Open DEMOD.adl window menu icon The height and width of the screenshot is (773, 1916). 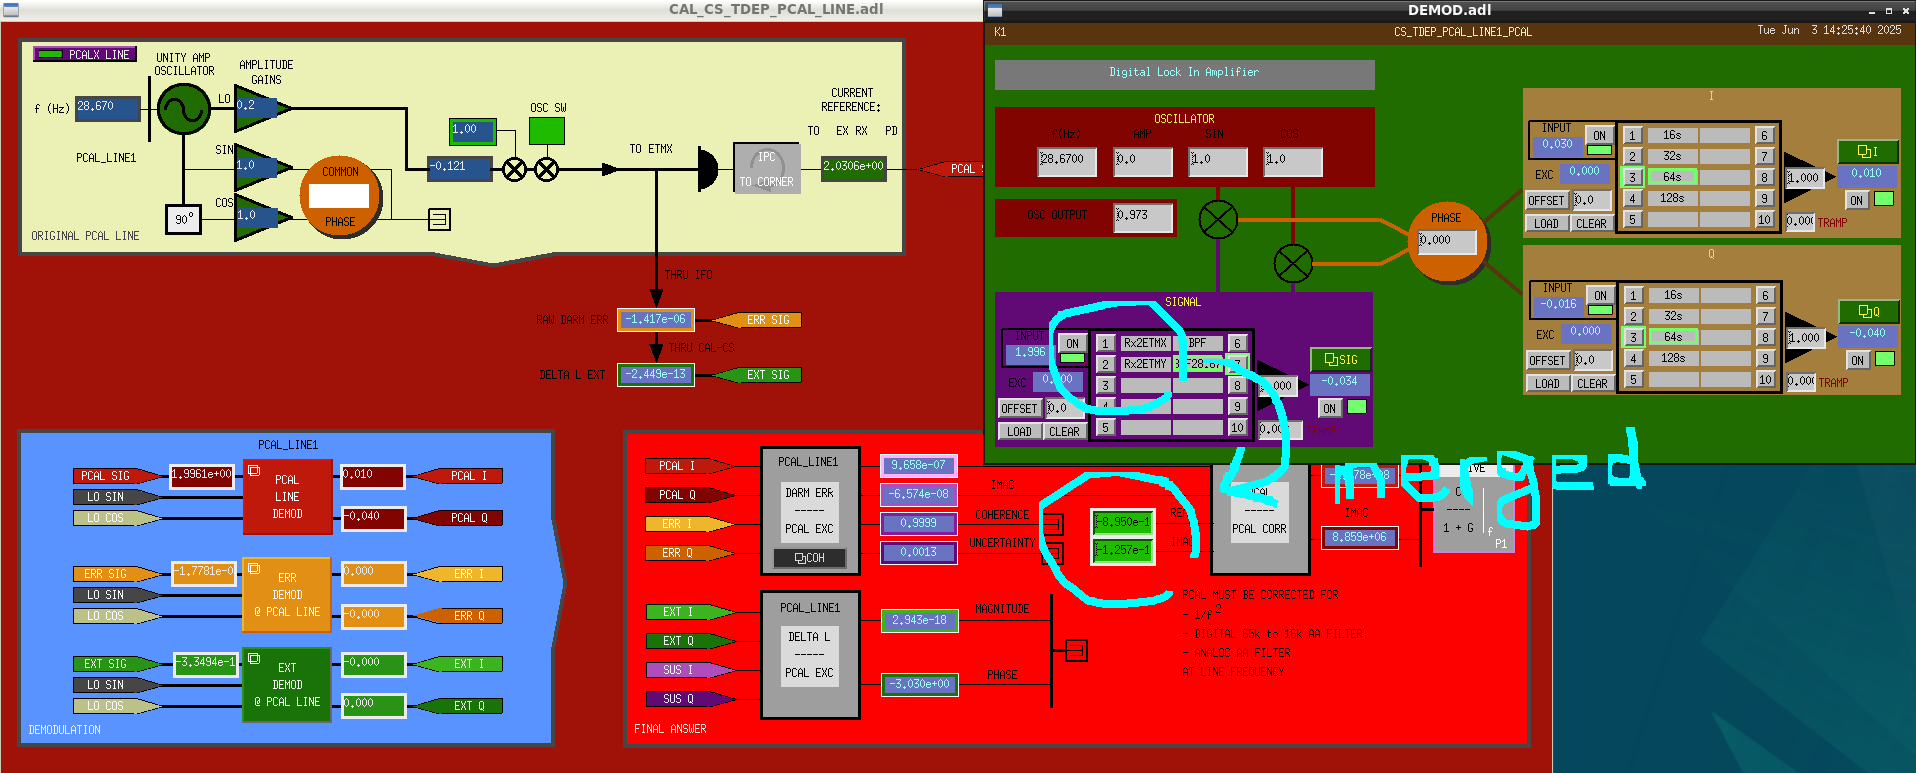point(995,11)
